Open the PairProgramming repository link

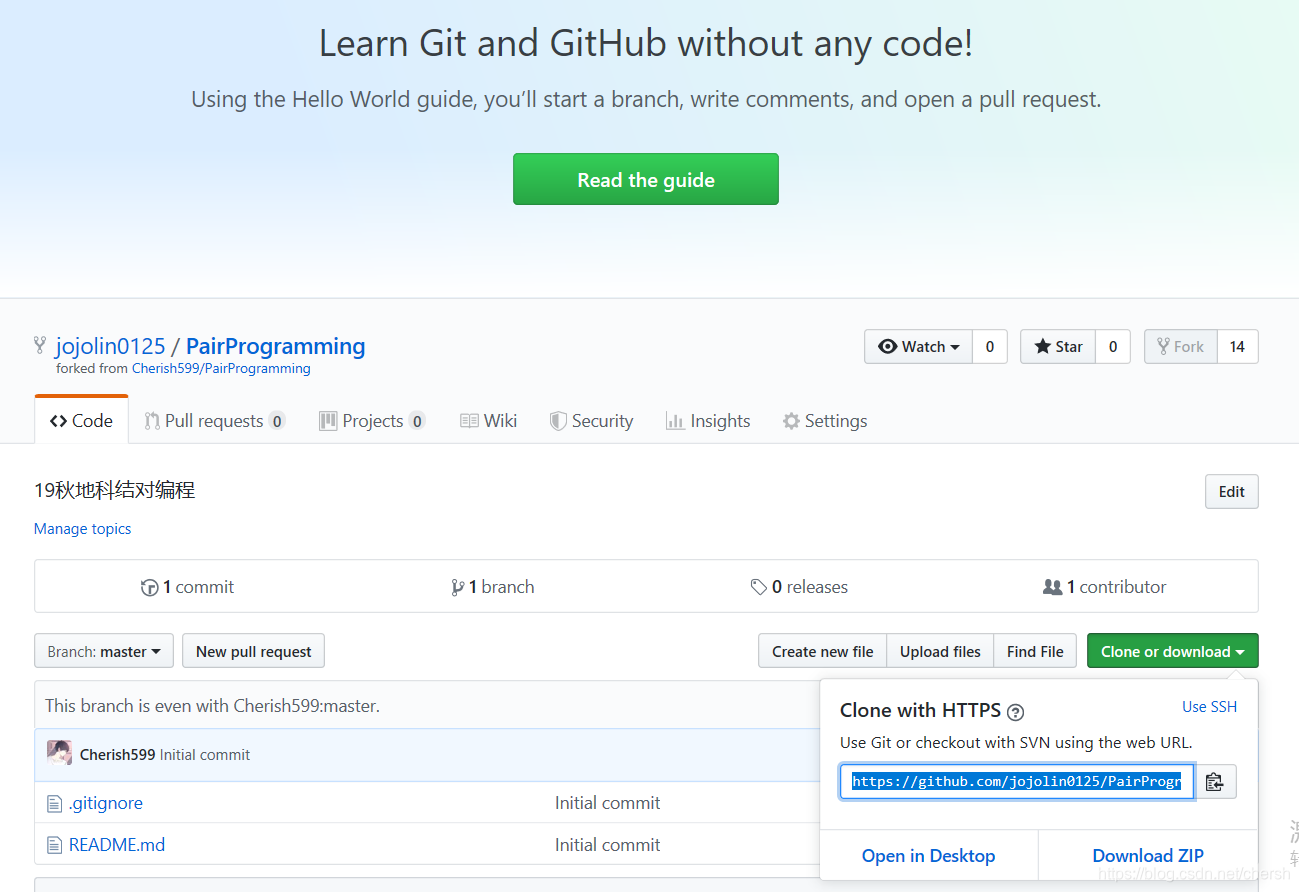coord(275,346)
